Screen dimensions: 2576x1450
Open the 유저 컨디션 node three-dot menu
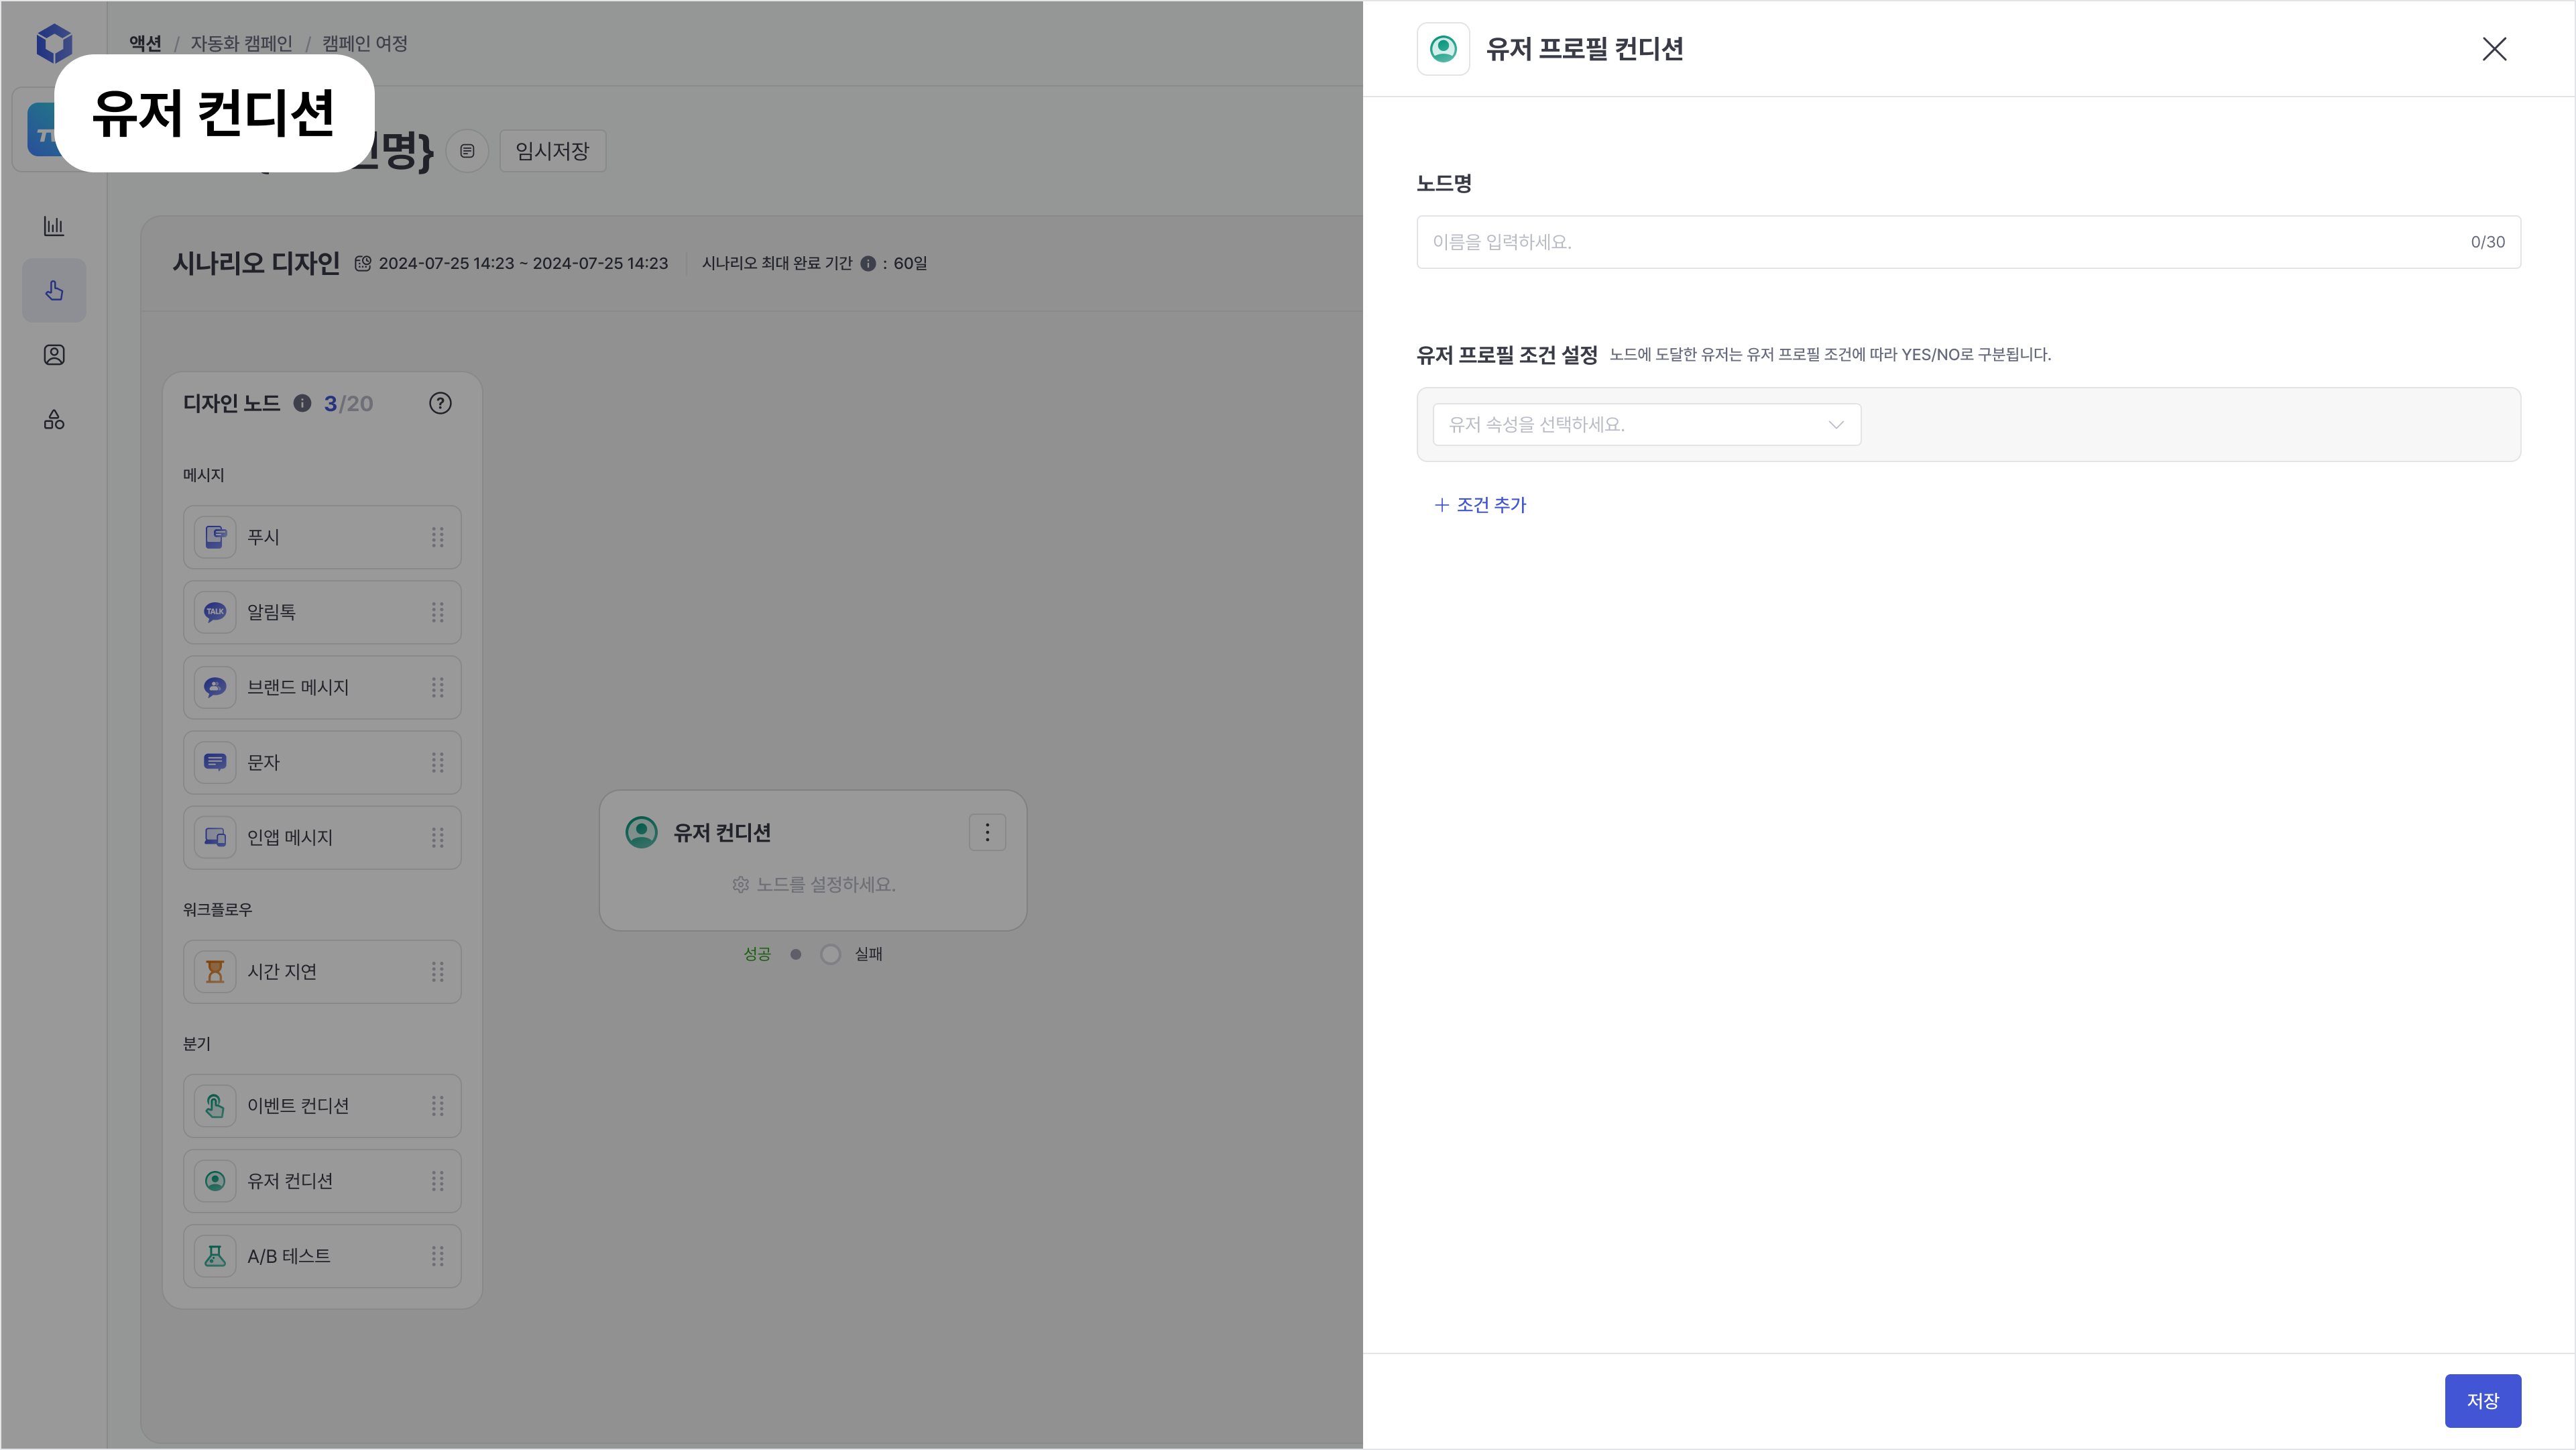click(x=987, y=832)
